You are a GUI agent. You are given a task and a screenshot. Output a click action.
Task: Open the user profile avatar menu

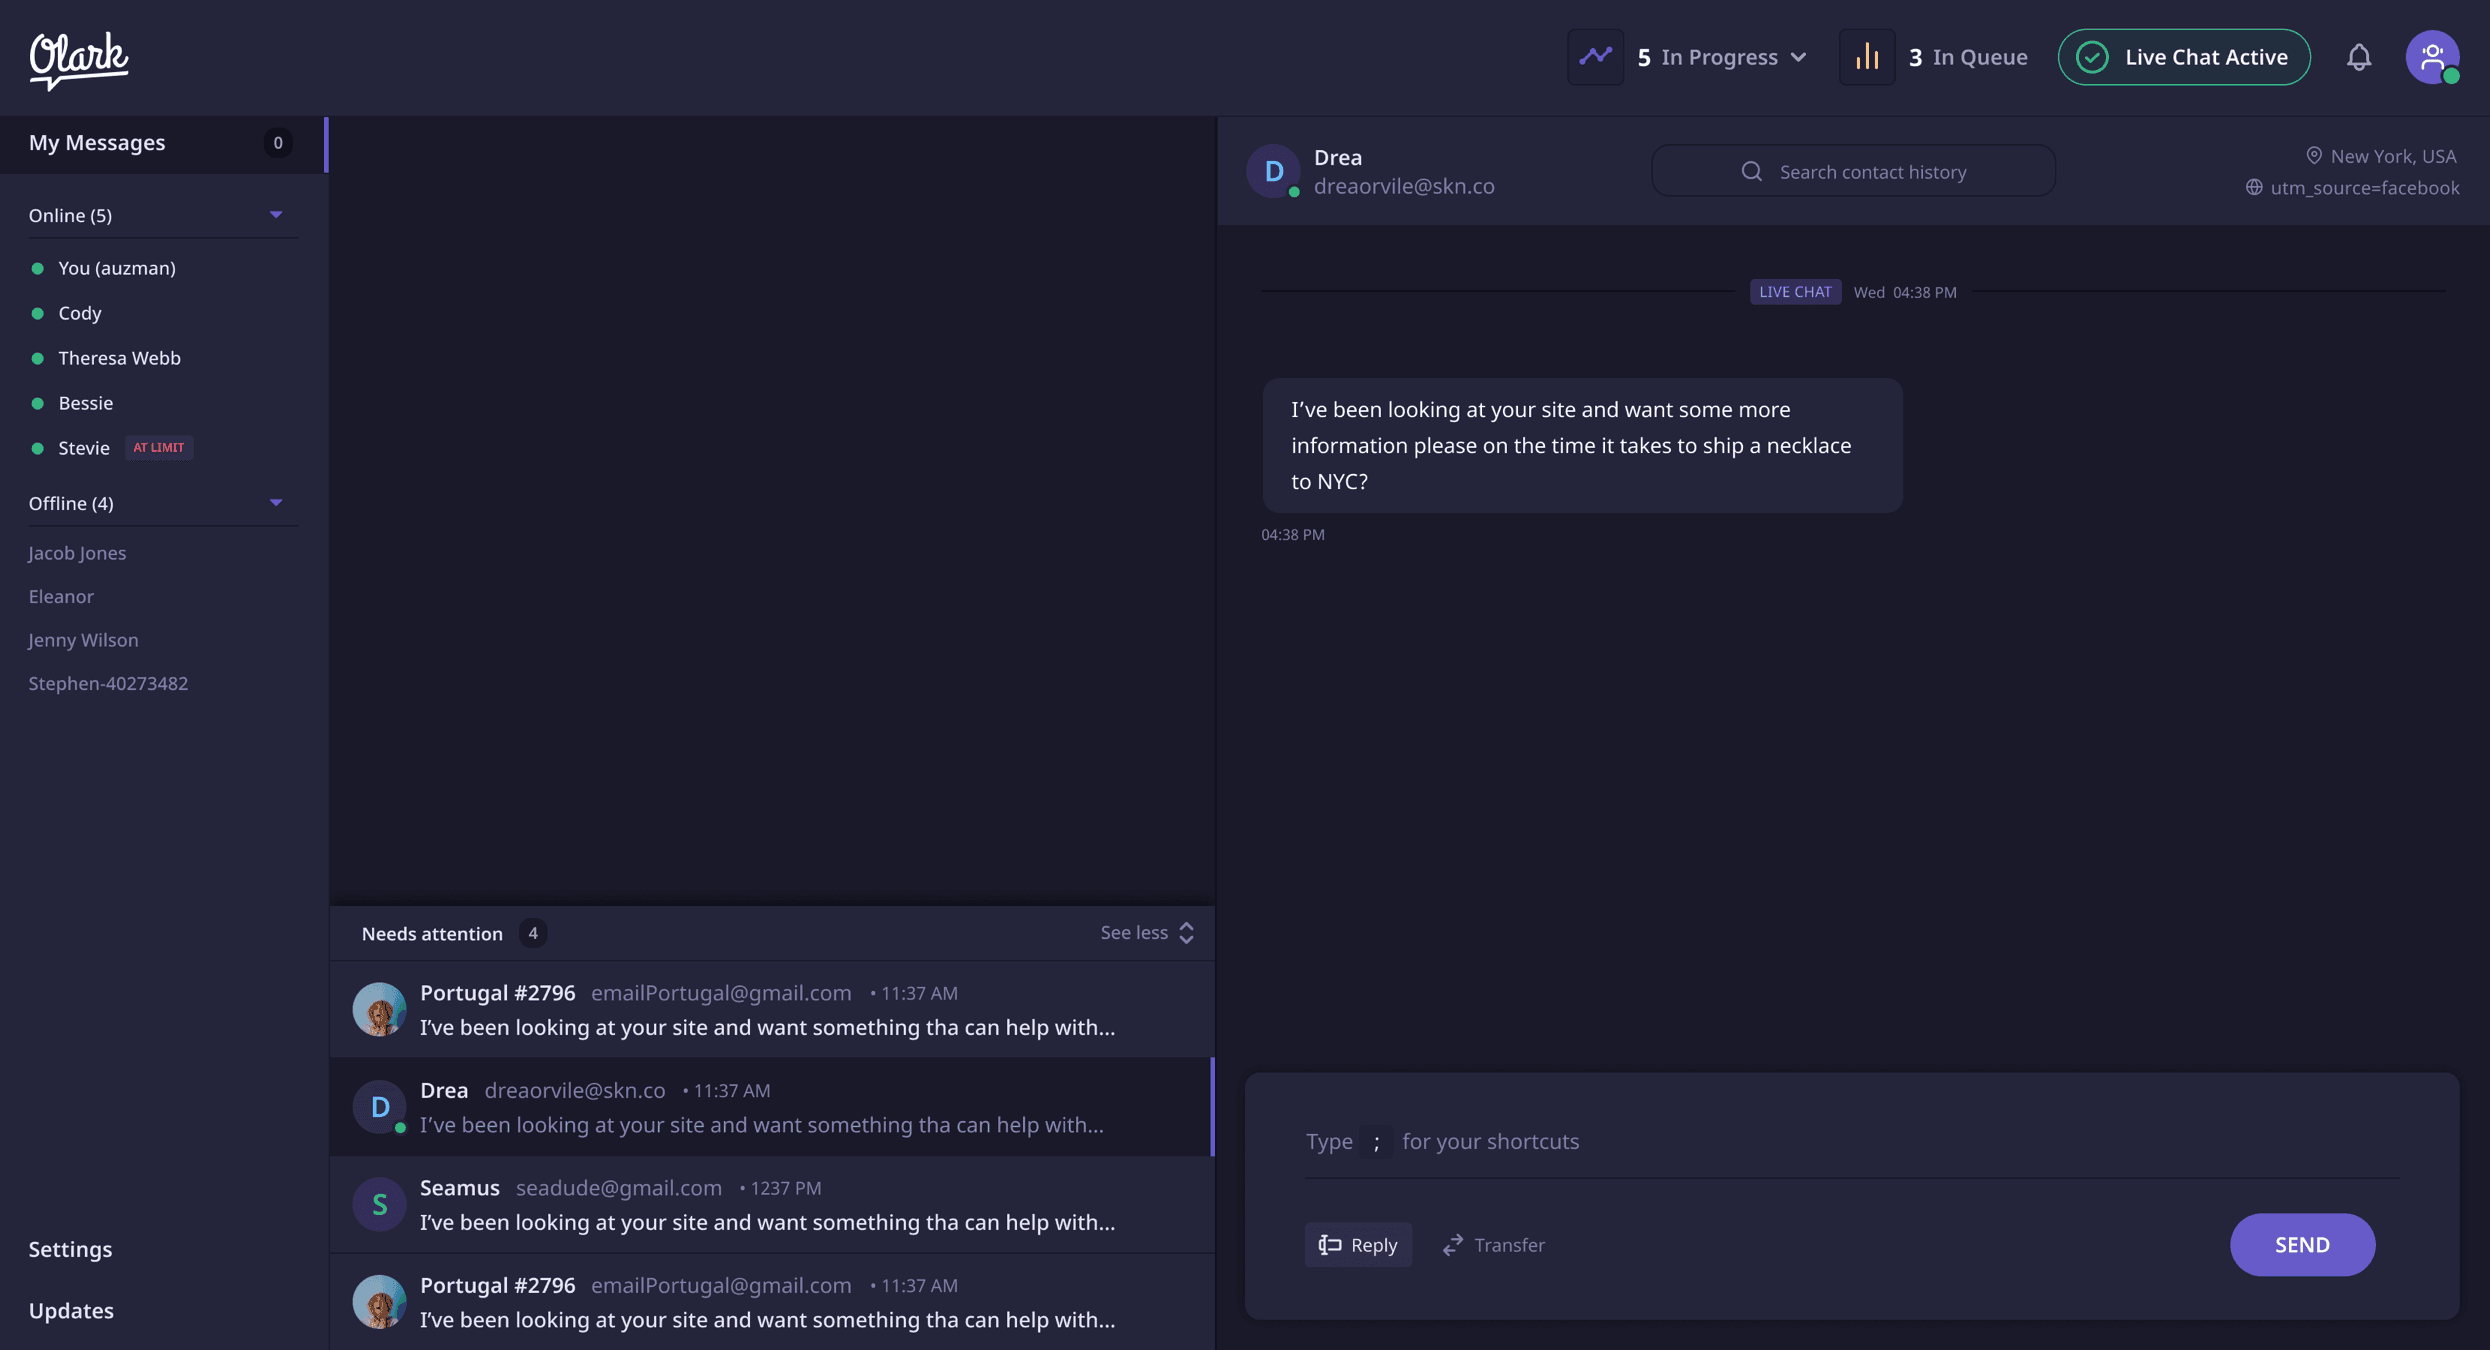coord(2432,57)
